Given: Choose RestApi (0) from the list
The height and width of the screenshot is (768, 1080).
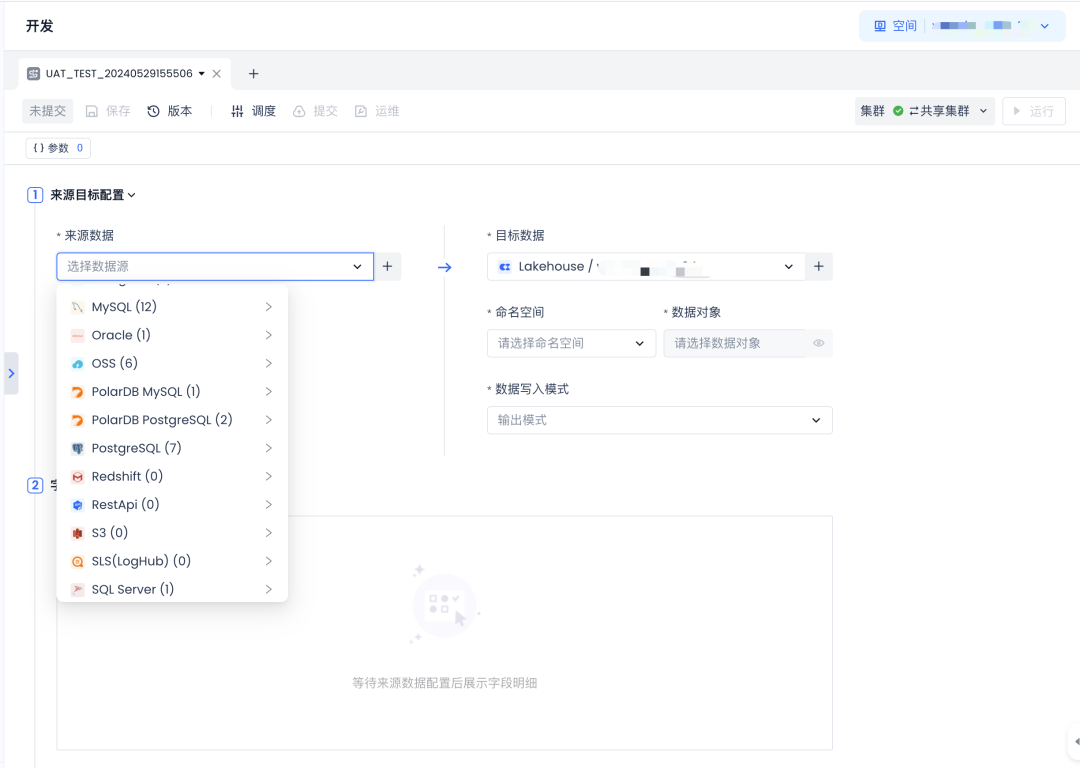Looking at the screenshot, I should pos(172,505).
